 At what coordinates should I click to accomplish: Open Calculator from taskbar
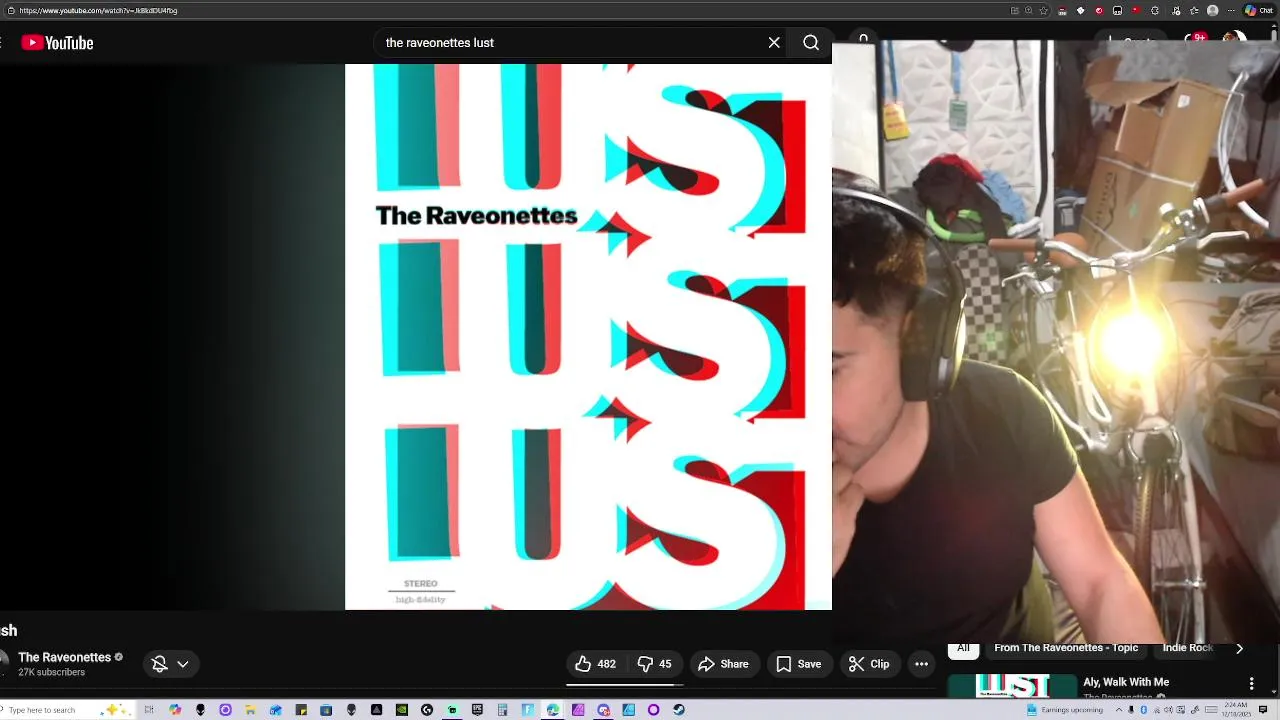point(502,710)
